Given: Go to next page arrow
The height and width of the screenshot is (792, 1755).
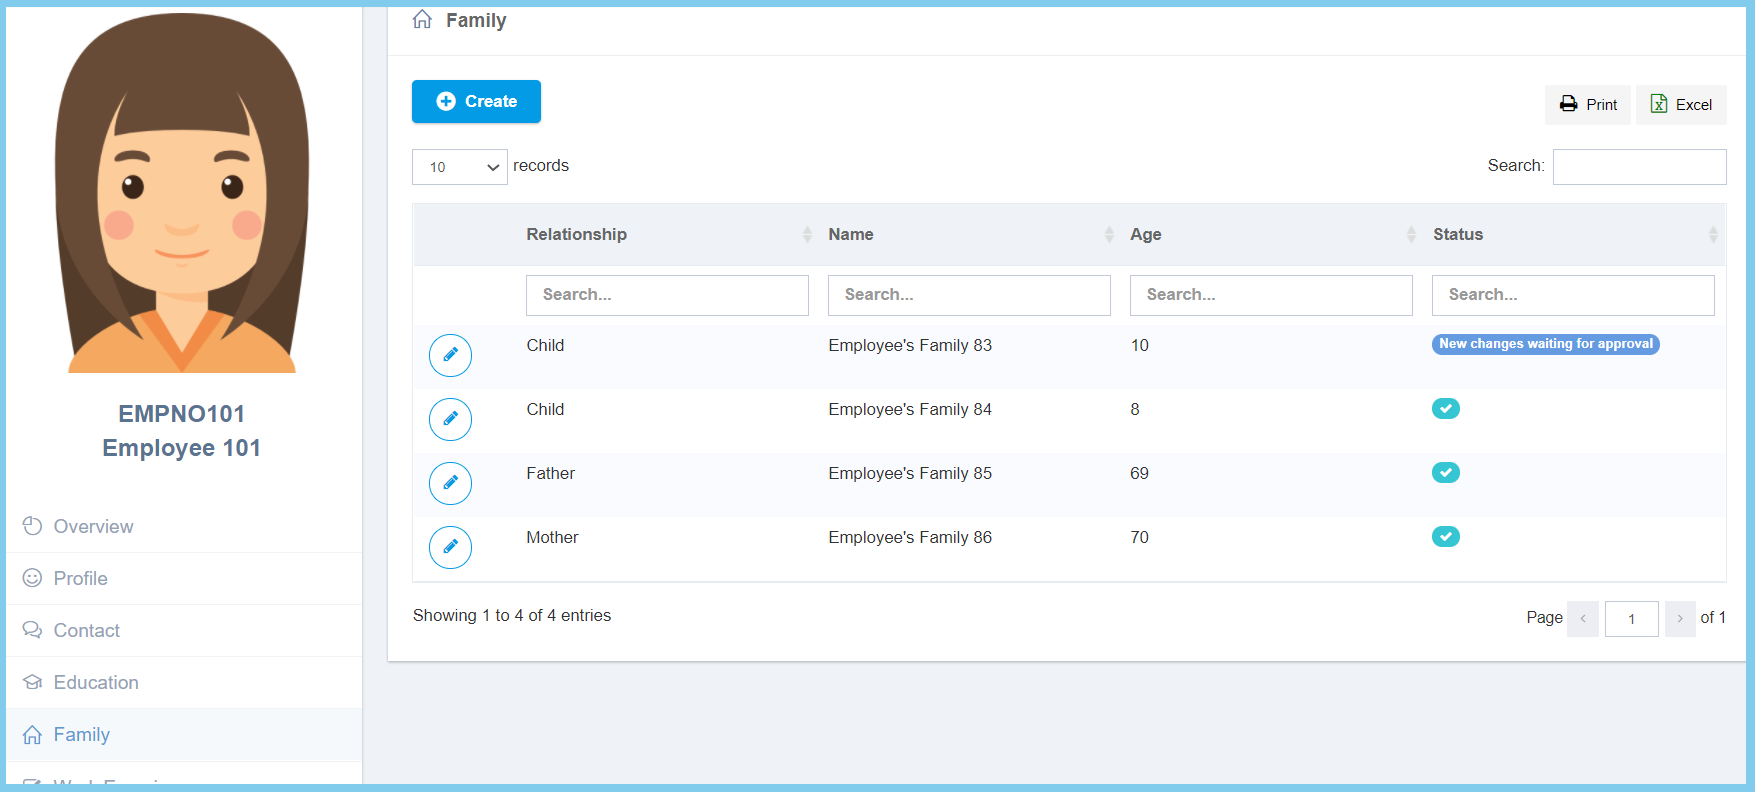Looking at the screenshot, I should 1679,619.
